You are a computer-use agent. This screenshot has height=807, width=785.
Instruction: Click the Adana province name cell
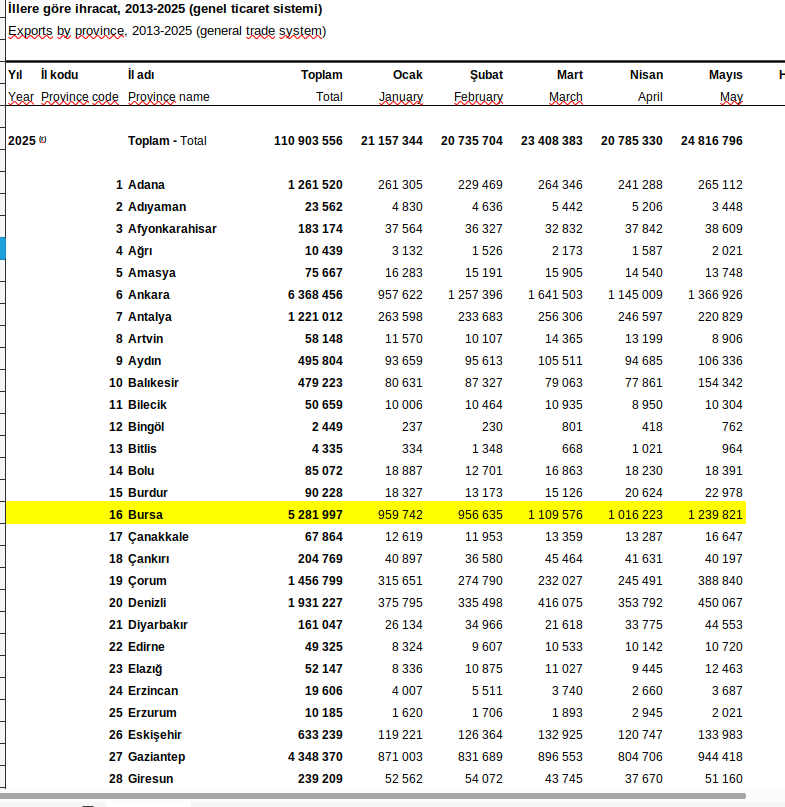(146, 185)
